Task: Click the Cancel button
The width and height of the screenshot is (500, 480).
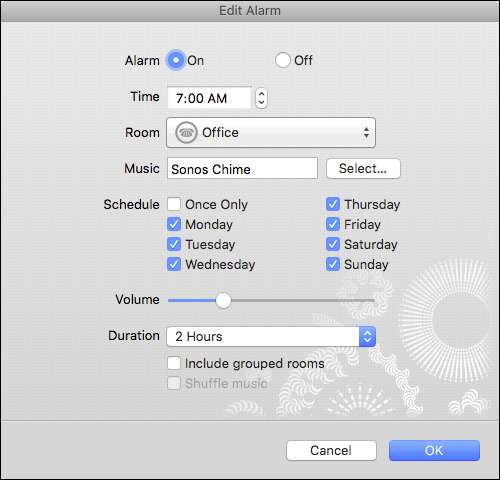Action: (331, 451)
